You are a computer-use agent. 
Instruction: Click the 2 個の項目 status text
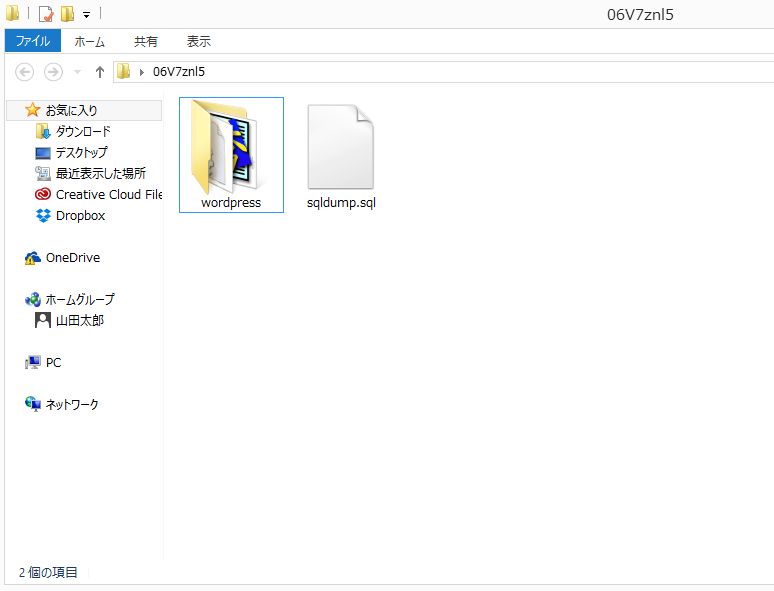48,572
